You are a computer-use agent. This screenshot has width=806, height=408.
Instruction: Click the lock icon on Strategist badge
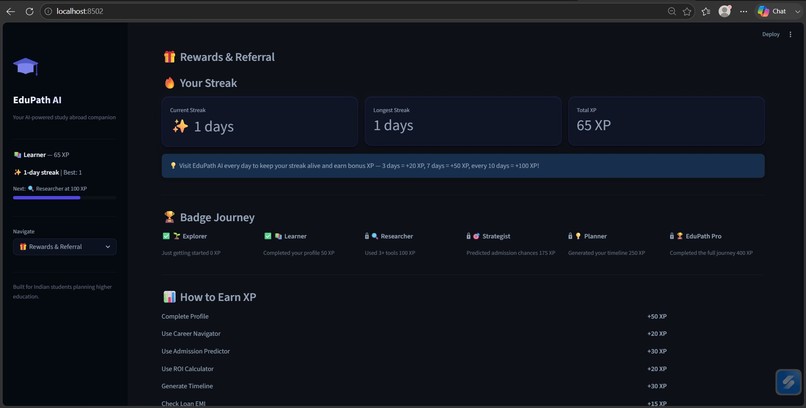click(x=469, y=236)
